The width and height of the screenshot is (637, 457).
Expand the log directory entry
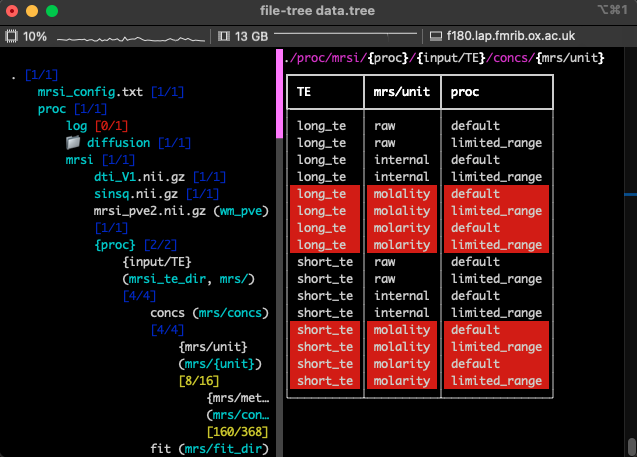click(76, 126)
